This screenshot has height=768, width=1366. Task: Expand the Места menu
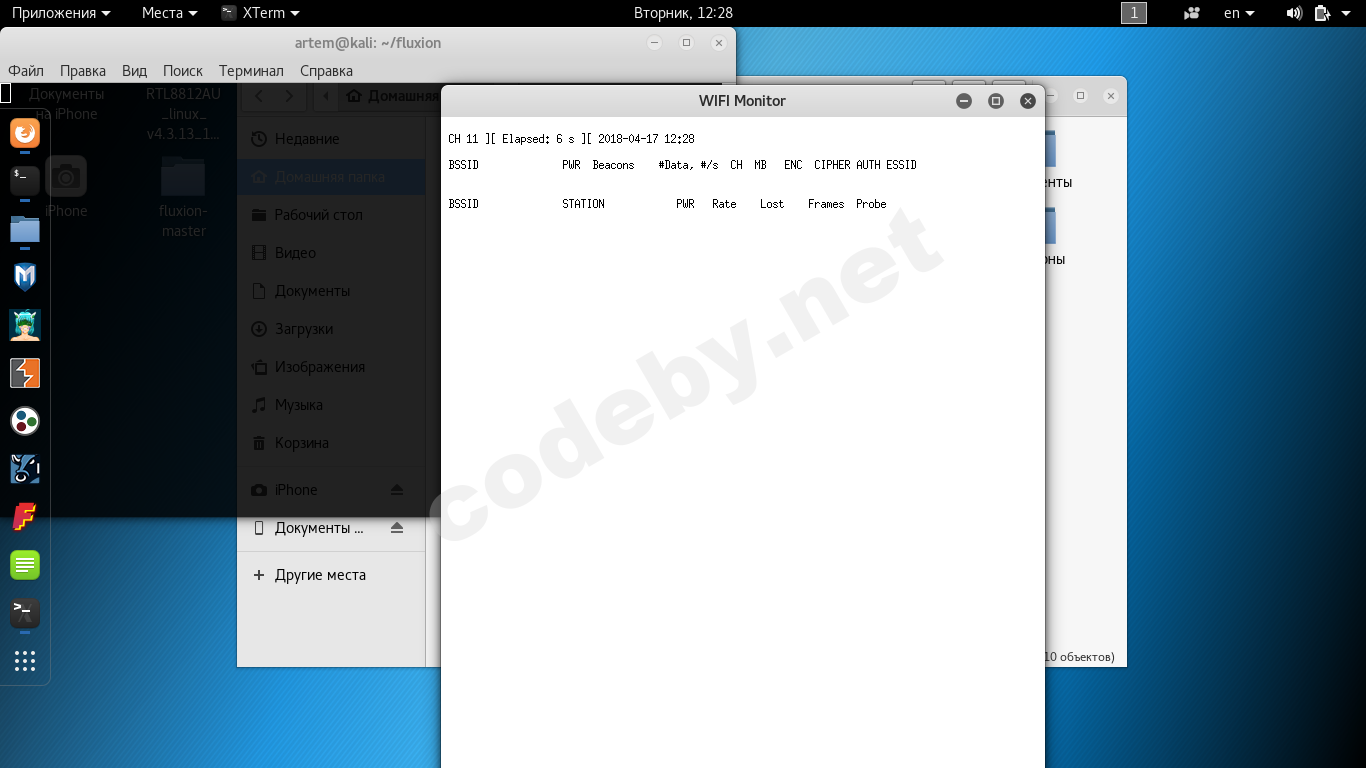click(x=169, y=13)
